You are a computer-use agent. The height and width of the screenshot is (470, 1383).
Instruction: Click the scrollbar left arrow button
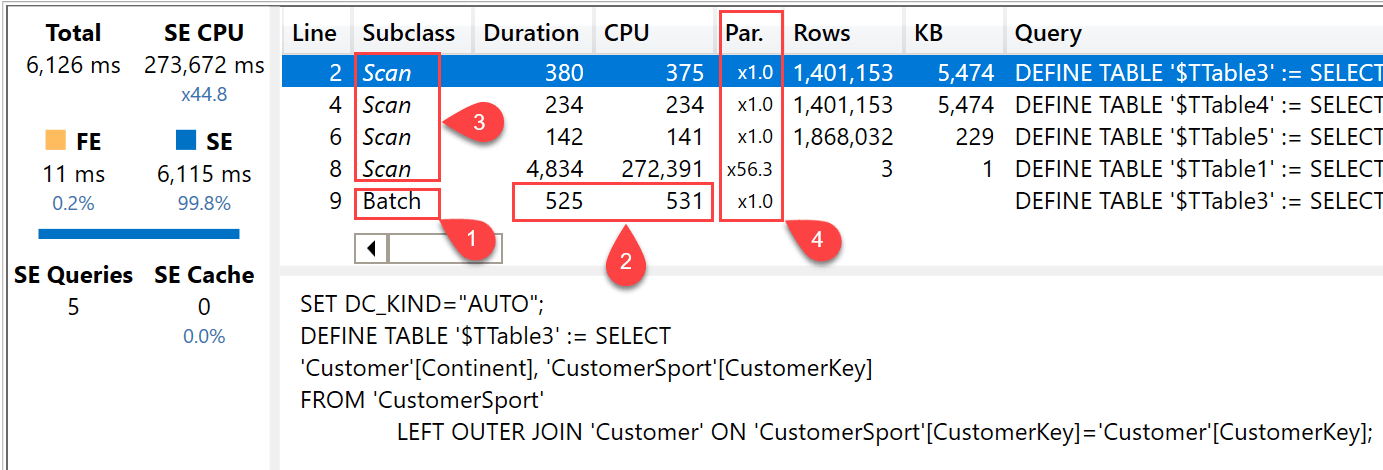(x=372, y=247)
